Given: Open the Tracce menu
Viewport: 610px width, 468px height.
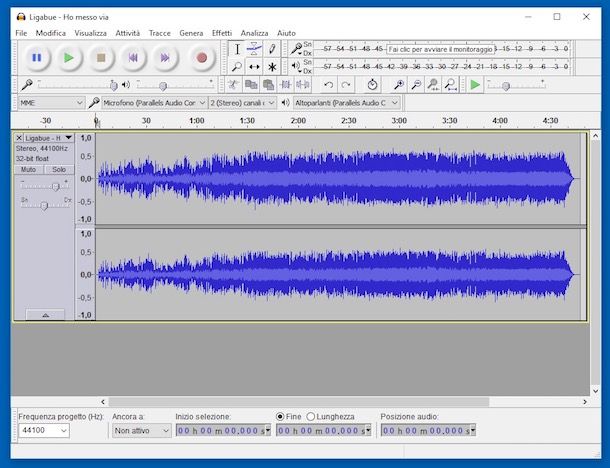Looking at the screenshot, I should coord(160,33).
